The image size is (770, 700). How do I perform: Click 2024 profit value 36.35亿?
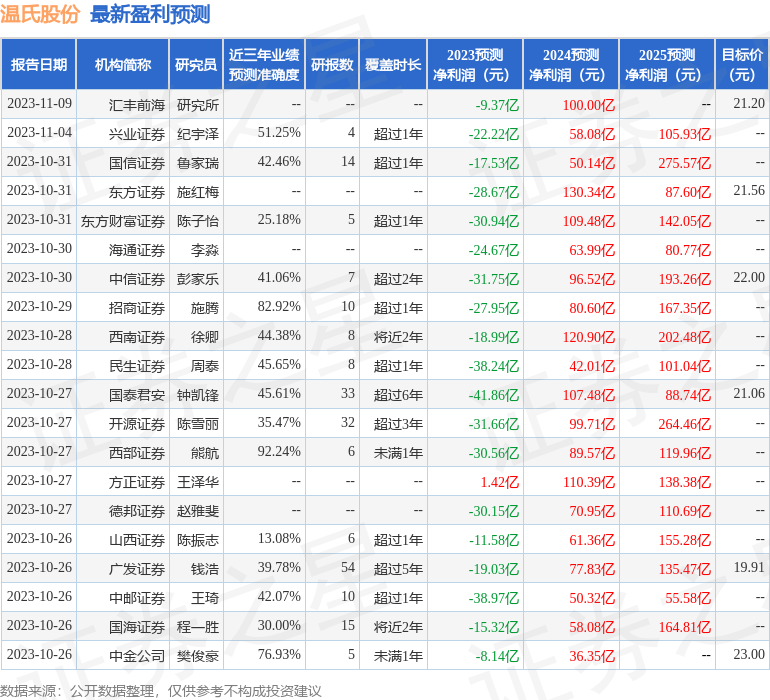tap(592, 656)
